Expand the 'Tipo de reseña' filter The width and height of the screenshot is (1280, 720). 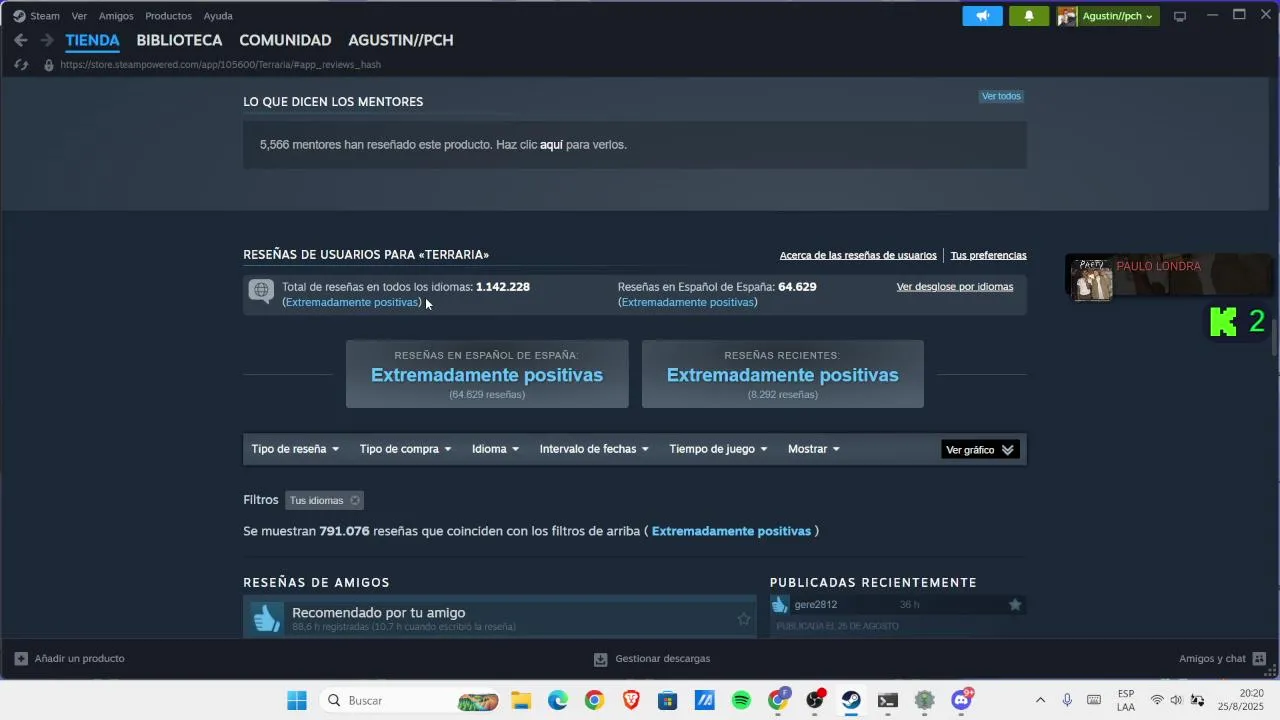coord(295,449)
